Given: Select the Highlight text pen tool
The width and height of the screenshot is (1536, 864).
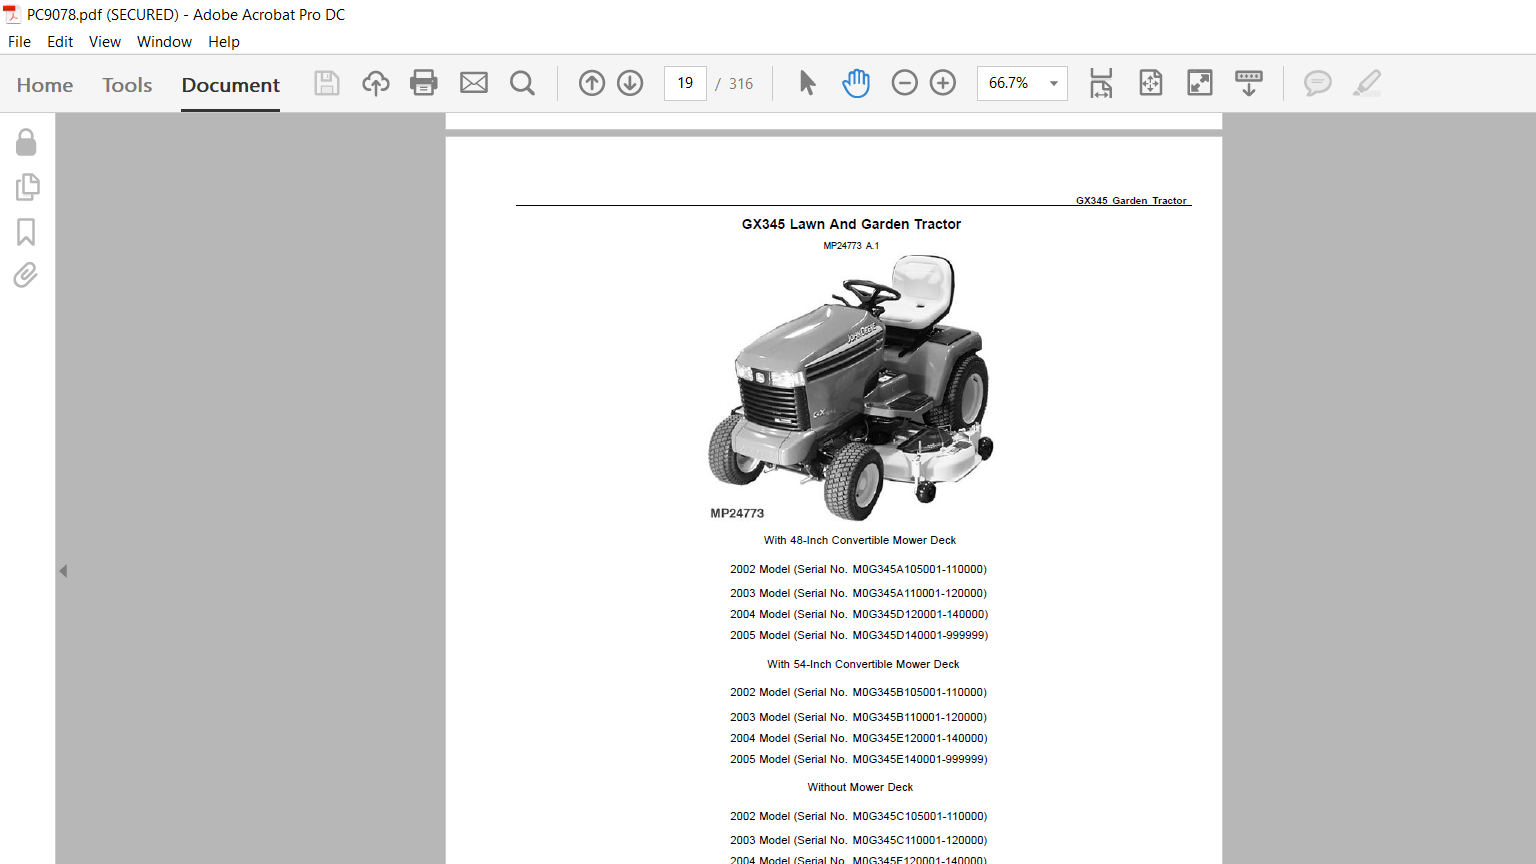Looking at the screenshot, I should [x=1367, y=83].
